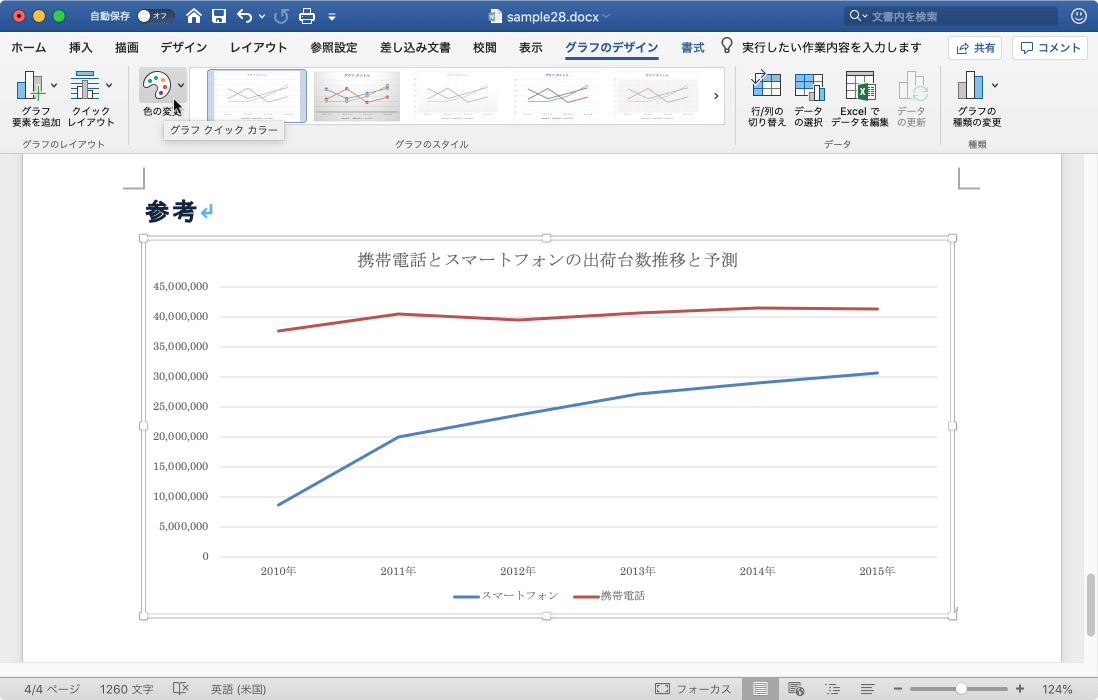Screen dimensions: 1098x700
Task: Expand the Change Chart Type dropdown arrow
Action: [x=995, y=85]
